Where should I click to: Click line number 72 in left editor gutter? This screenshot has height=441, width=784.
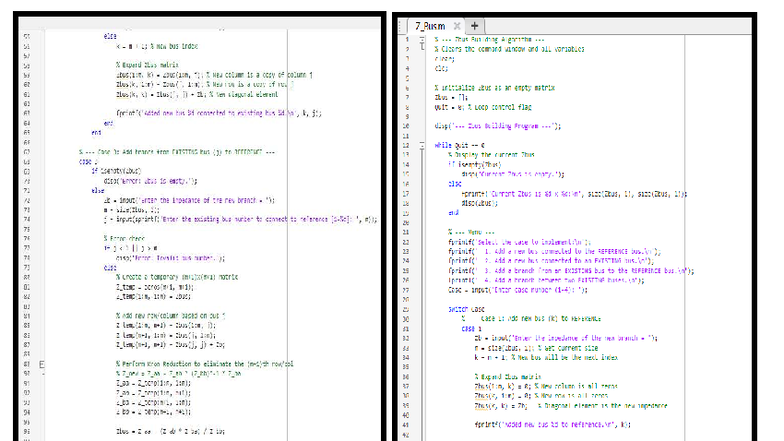point(26,200)
